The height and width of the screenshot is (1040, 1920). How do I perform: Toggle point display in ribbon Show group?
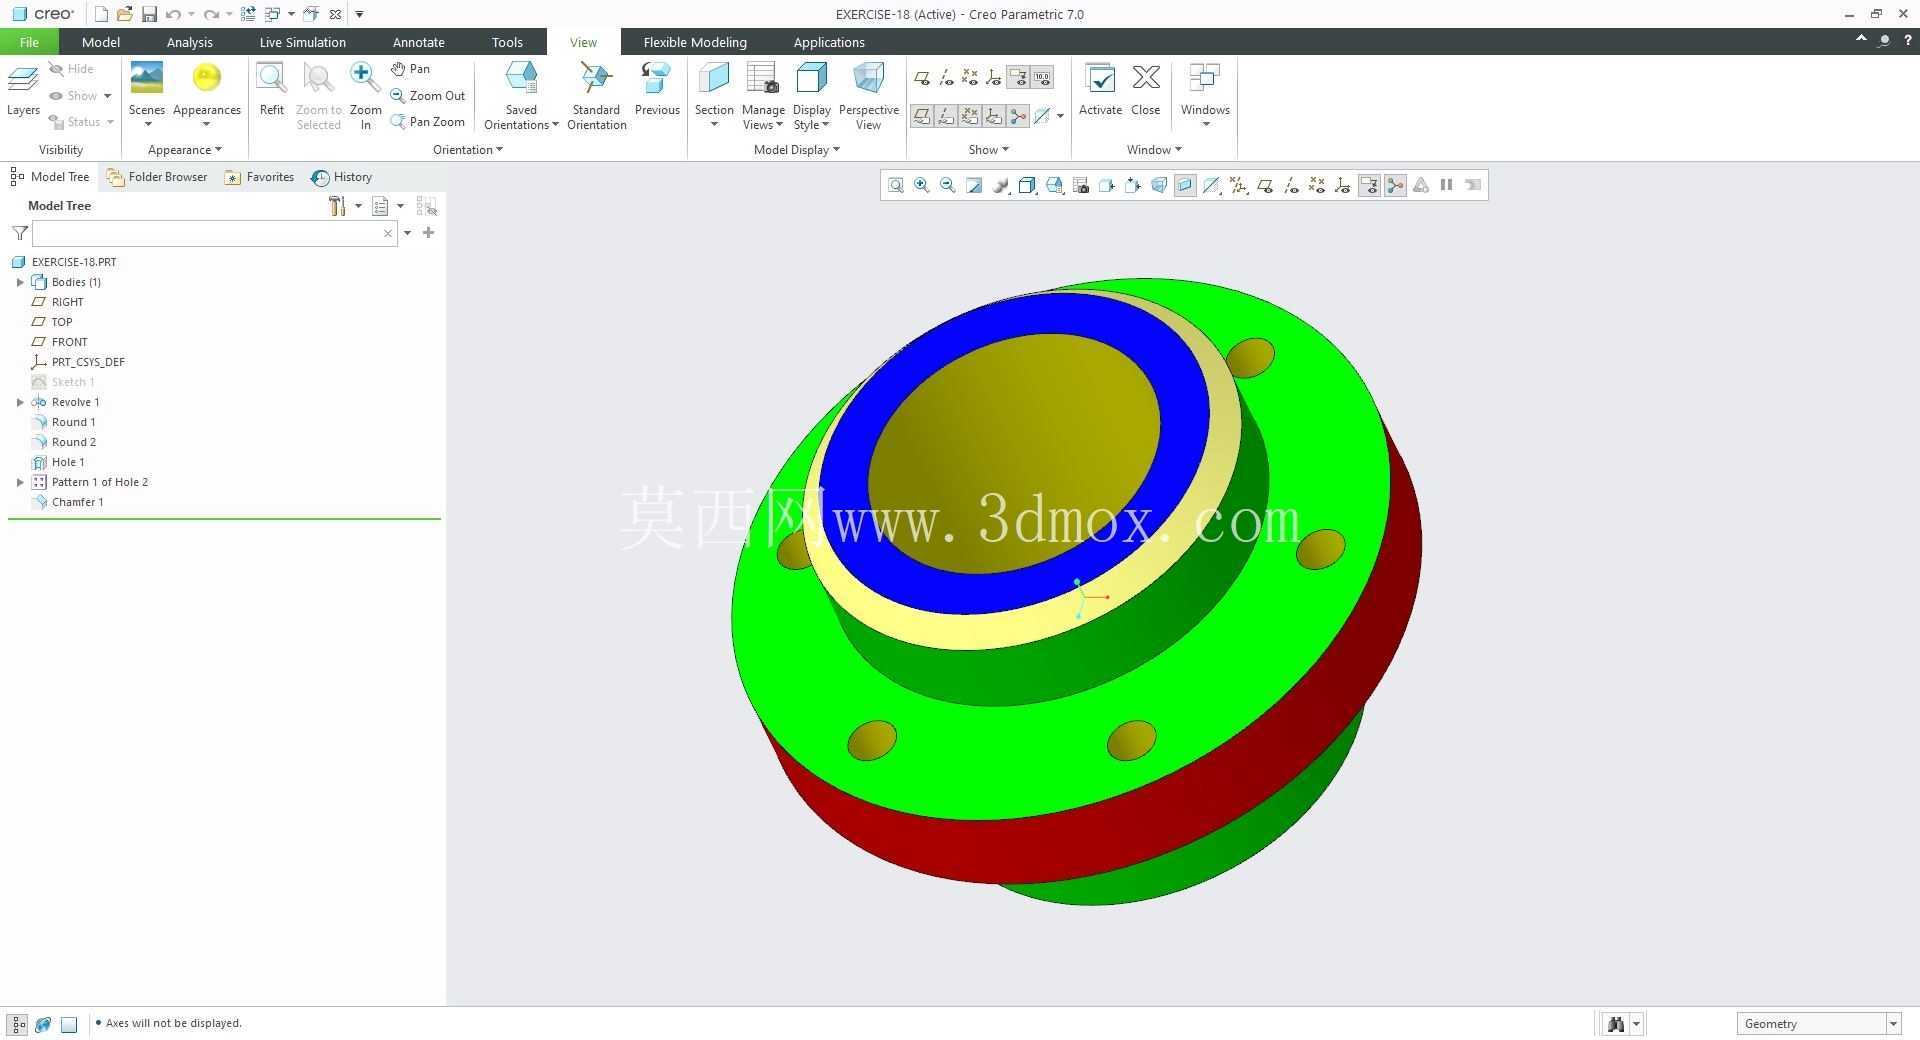coord(970,77)
